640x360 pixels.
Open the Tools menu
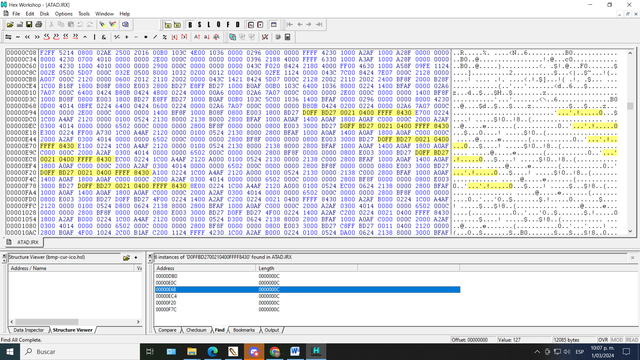84,13
